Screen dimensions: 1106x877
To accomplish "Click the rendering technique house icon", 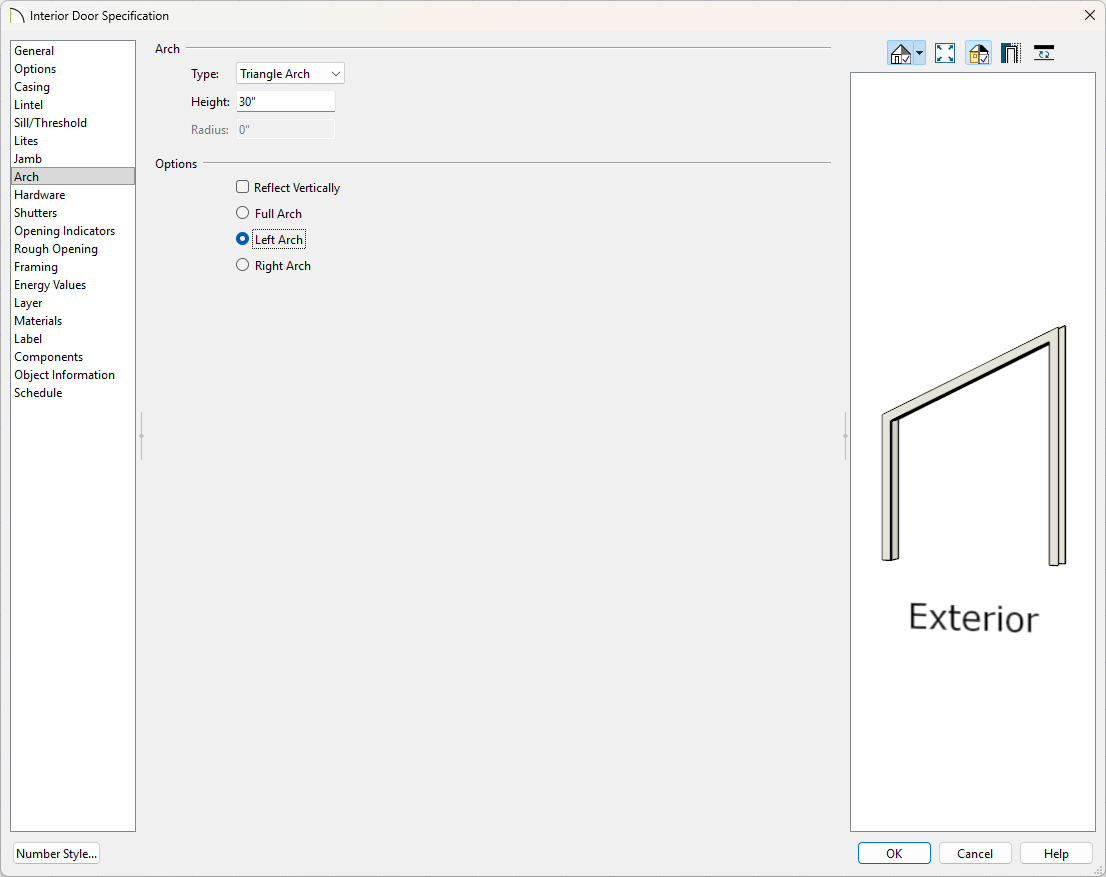I will click(900, 54).
